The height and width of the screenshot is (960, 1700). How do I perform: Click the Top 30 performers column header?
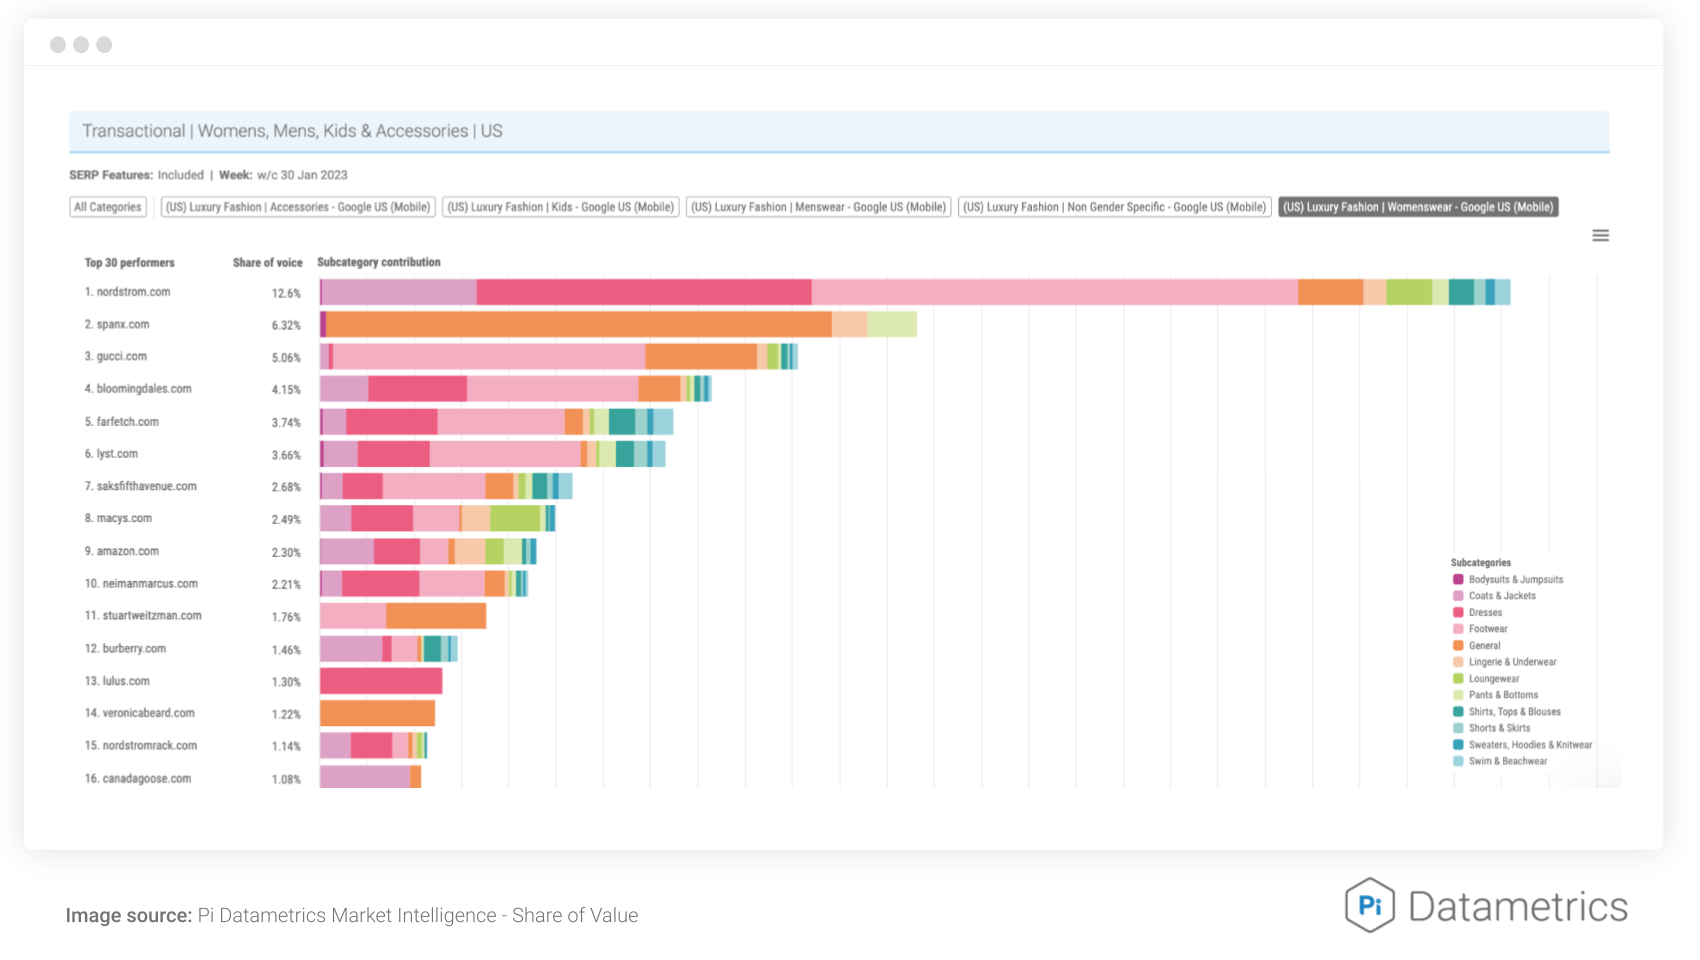tap(129, 263)
